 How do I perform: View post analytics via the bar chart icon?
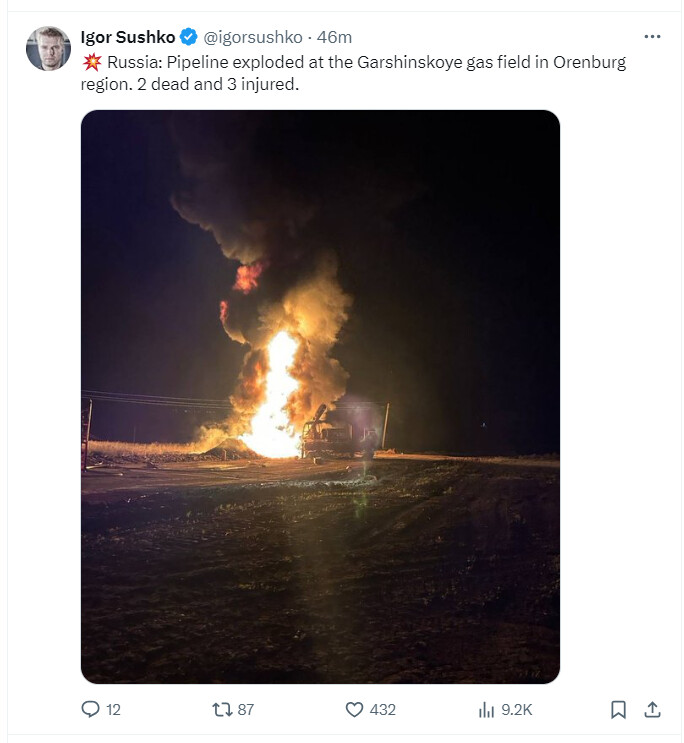coord(486,710)
